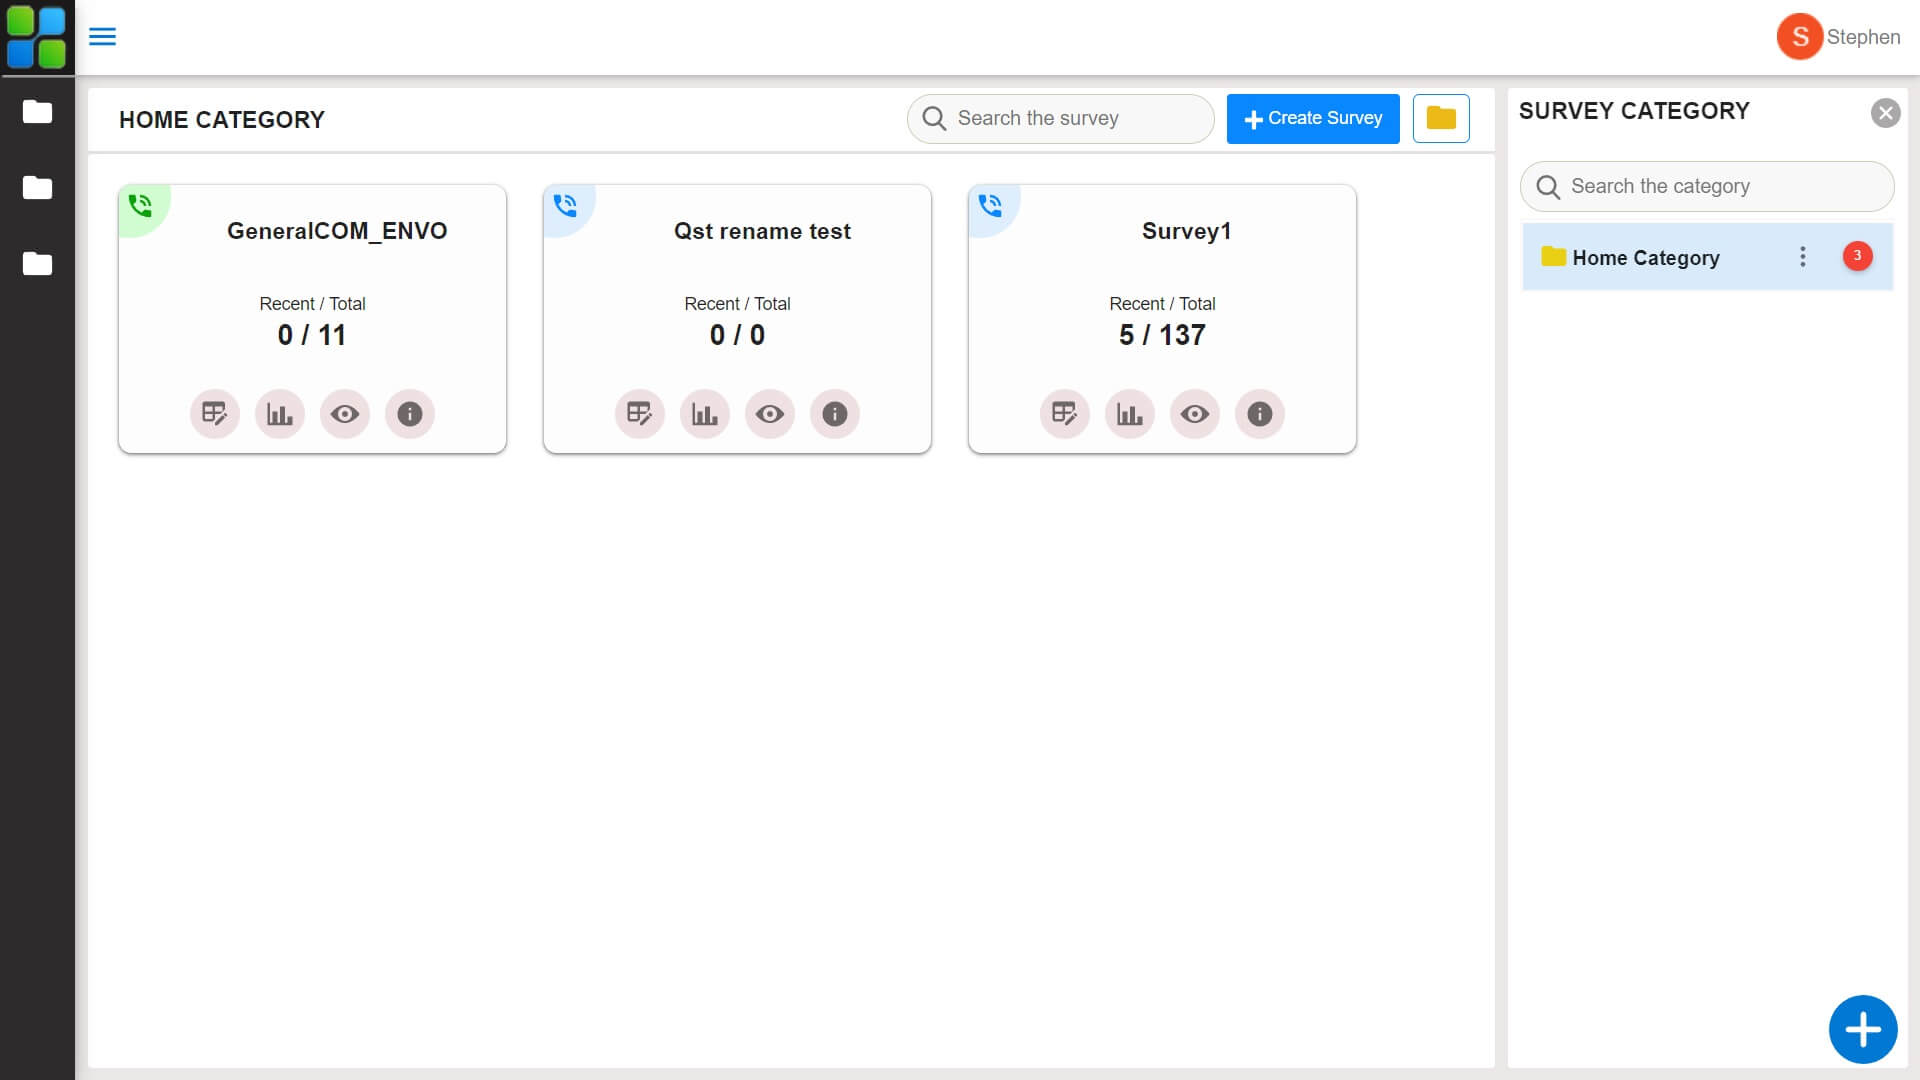Focus the Search the category field
The width and height of the screenshot is (1920, 1080).
click(1707, 186)
